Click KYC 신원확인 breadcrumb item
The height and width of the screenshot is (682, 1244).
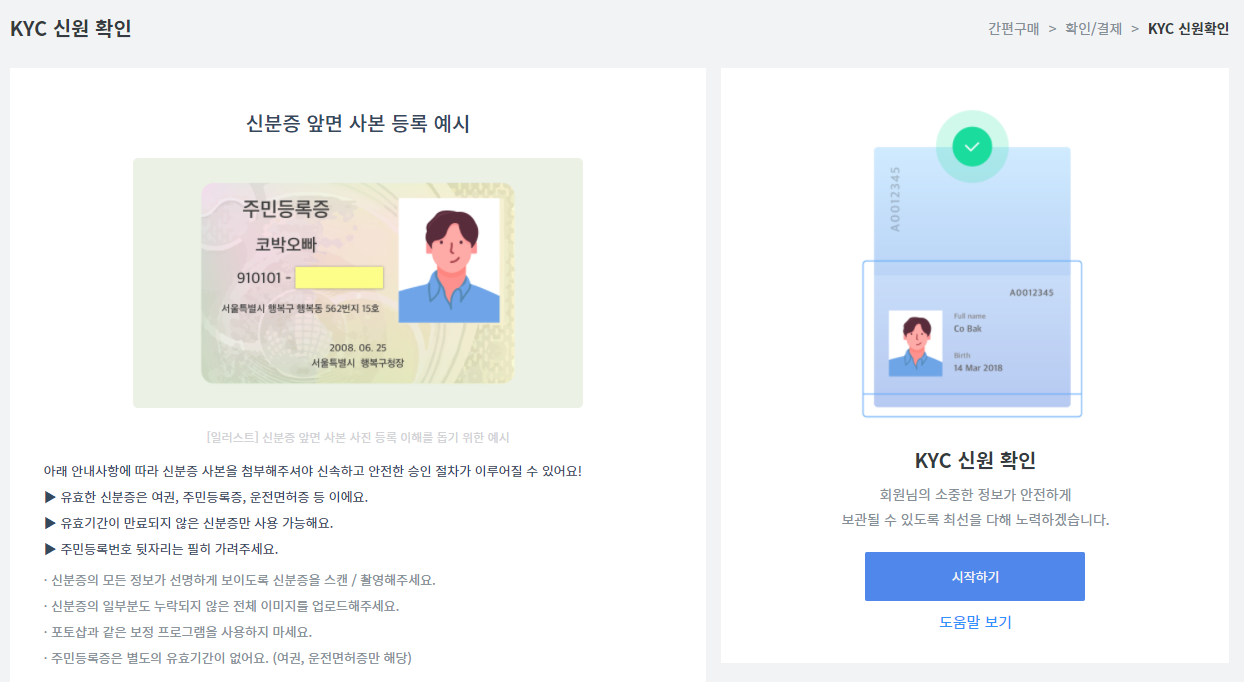pyautogui.click(x=1188, y=28)
